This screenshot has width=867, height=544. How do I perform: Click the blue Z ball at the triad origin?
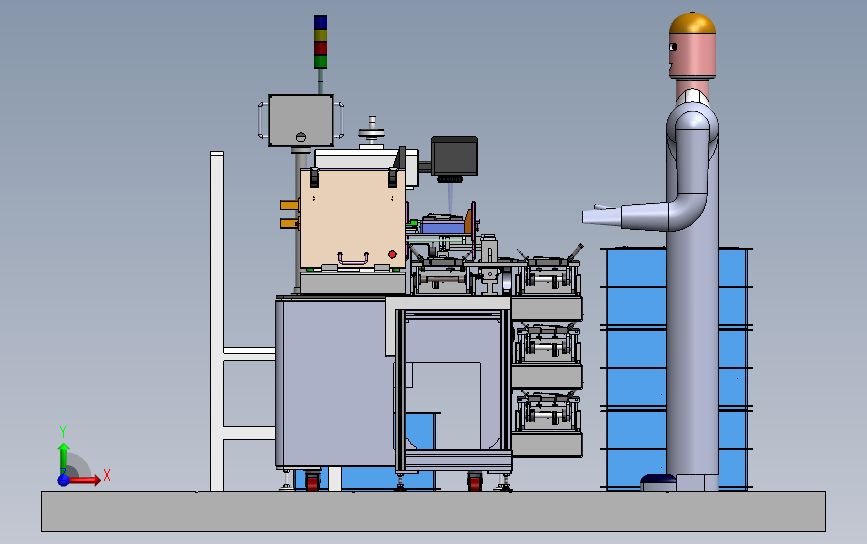point(64,480)
